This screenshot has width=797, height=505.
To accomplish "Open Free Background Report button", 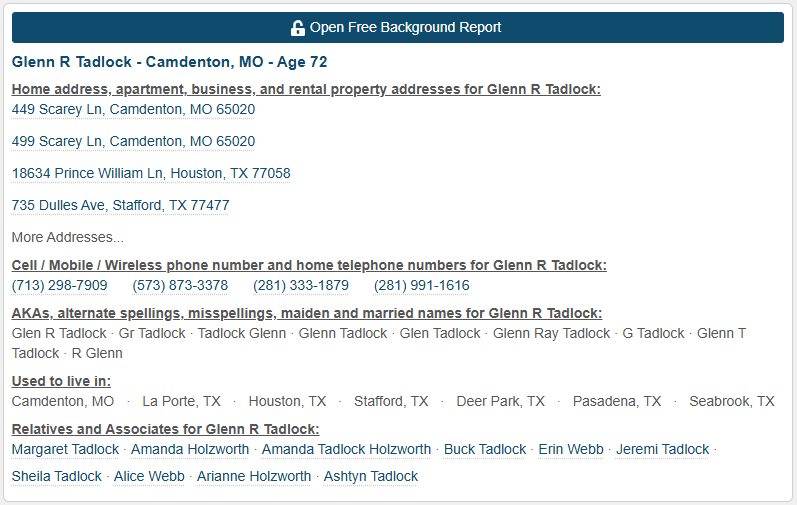I will coord(398,27).
